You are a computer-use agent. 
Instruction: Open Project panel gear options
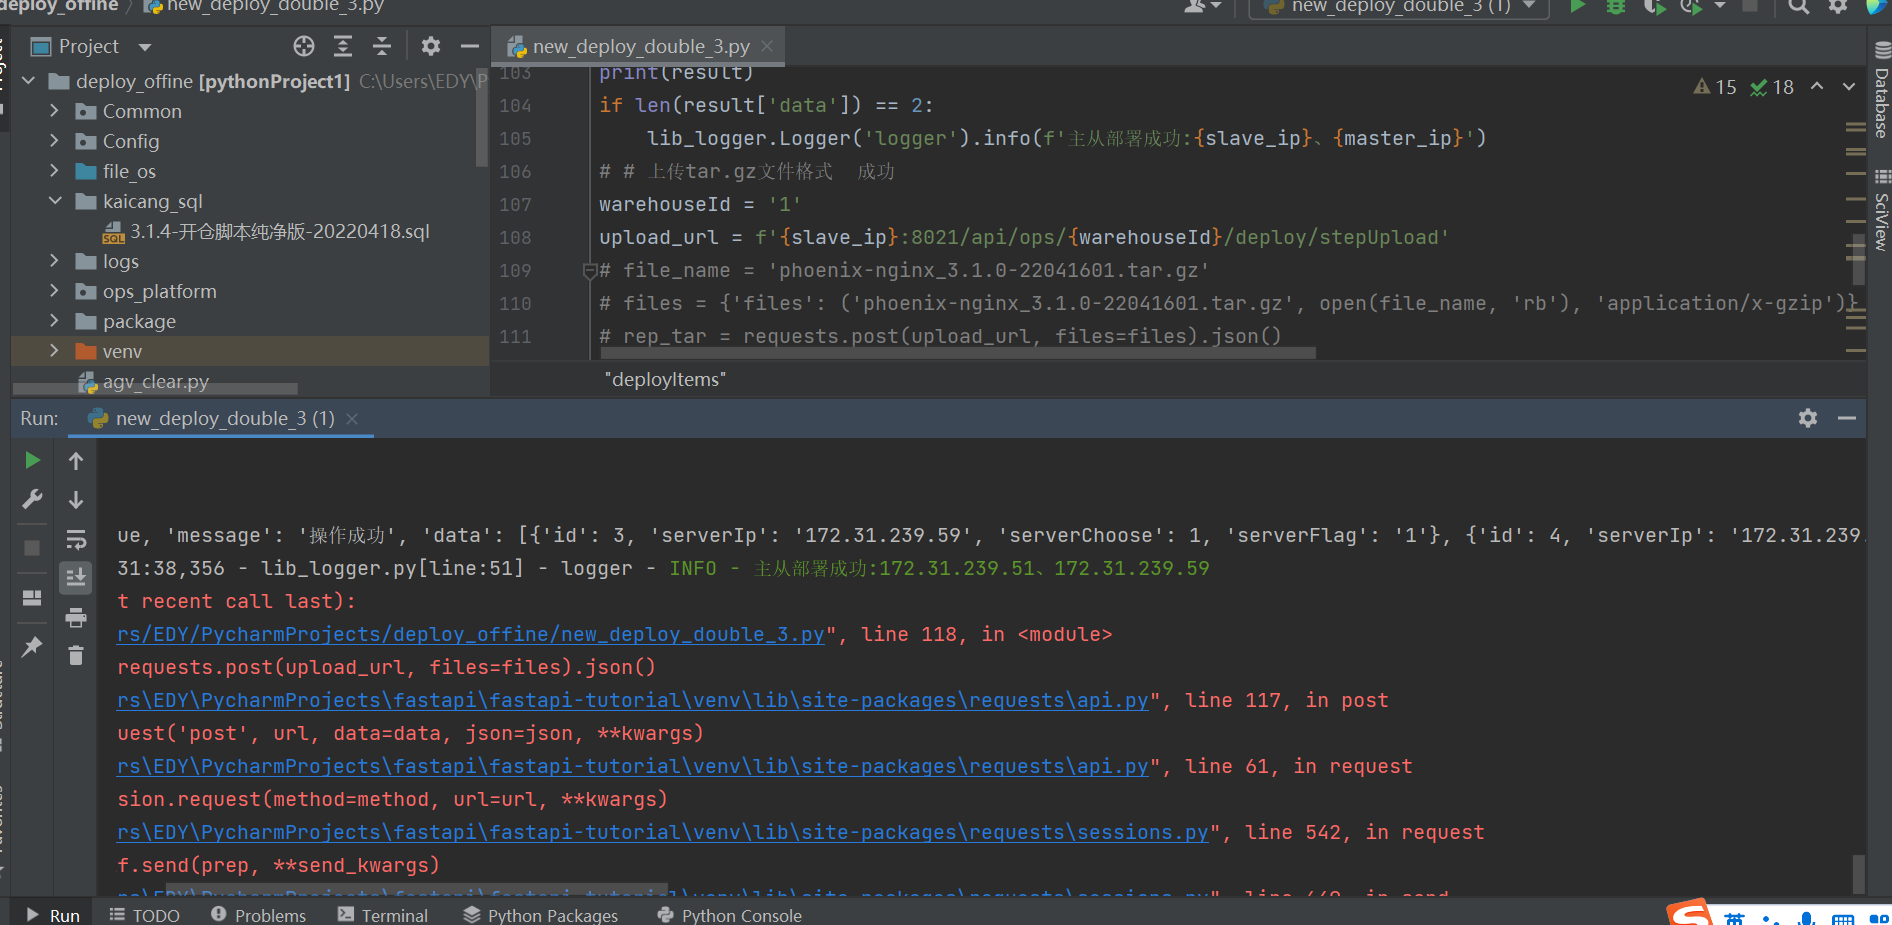[x=431, y=46]
